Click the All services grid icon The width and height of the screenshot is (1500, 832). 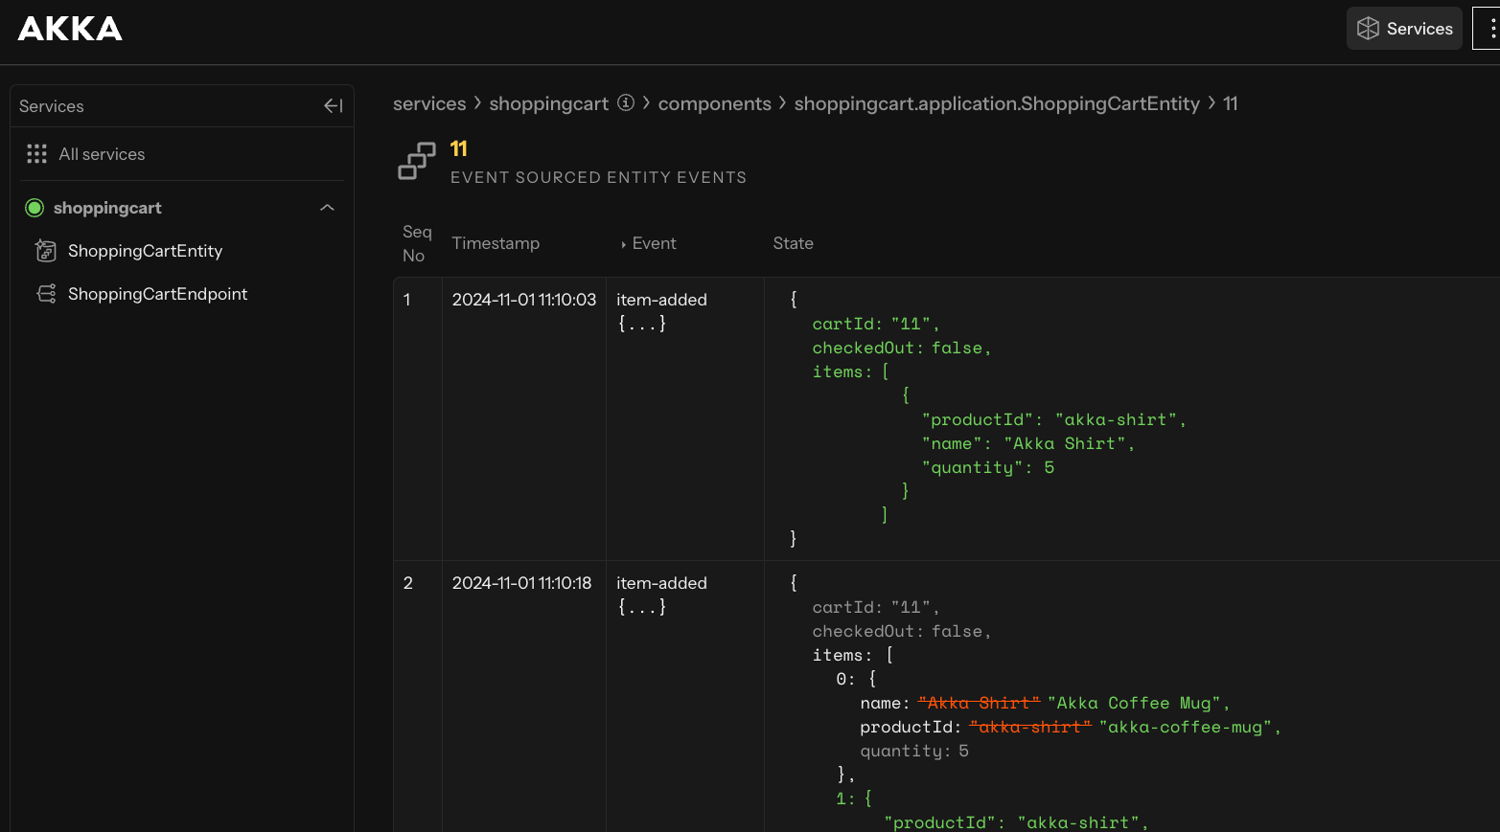click(x=37, y=154)
